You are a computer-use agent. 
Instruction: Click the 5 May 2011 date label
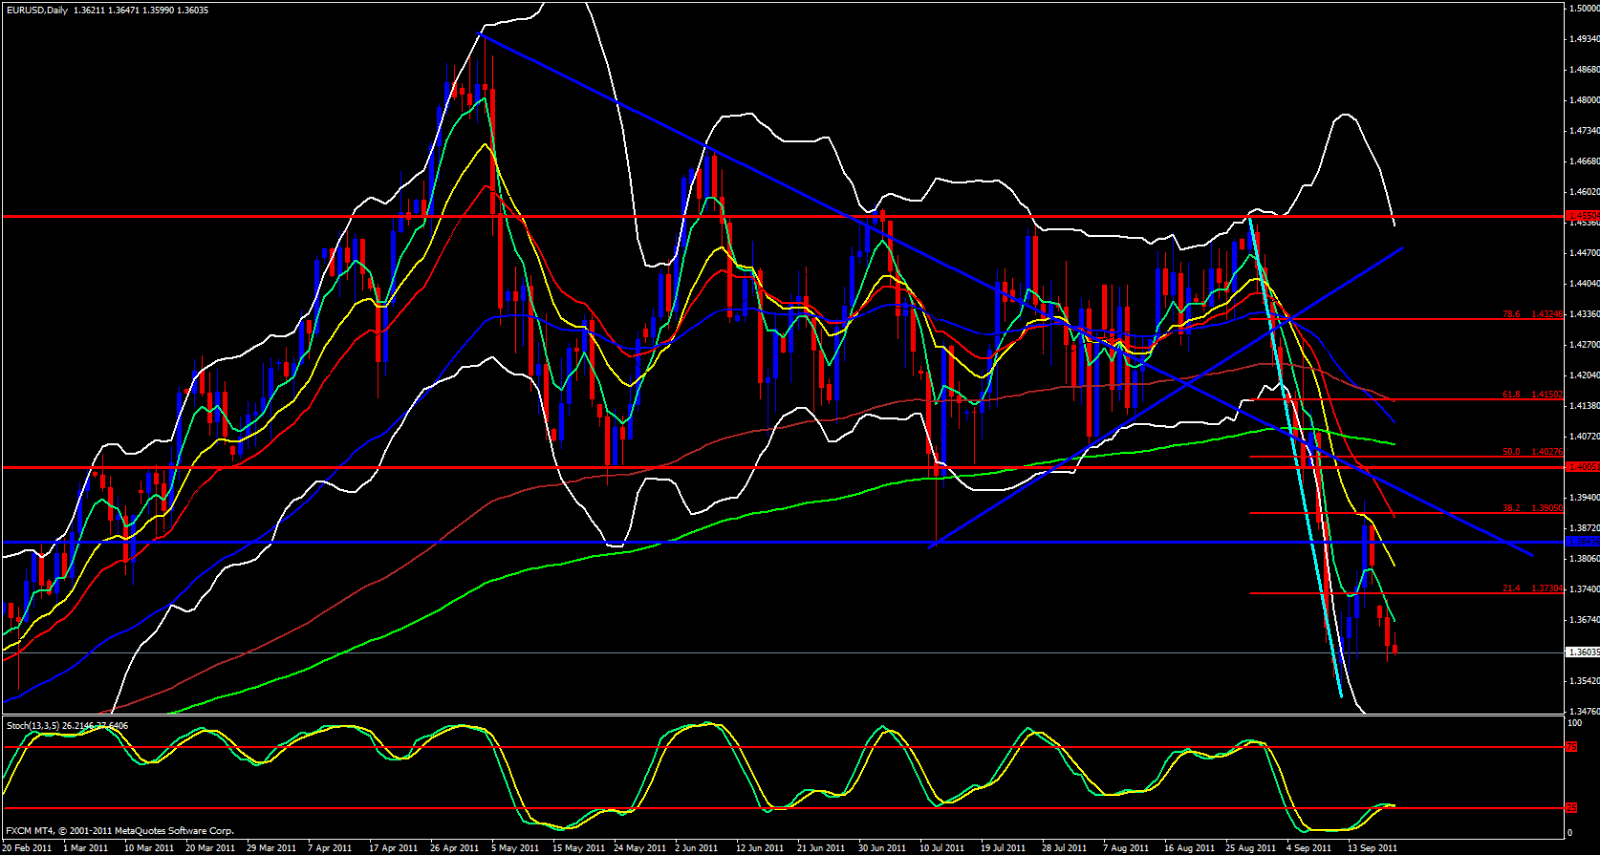515,848
